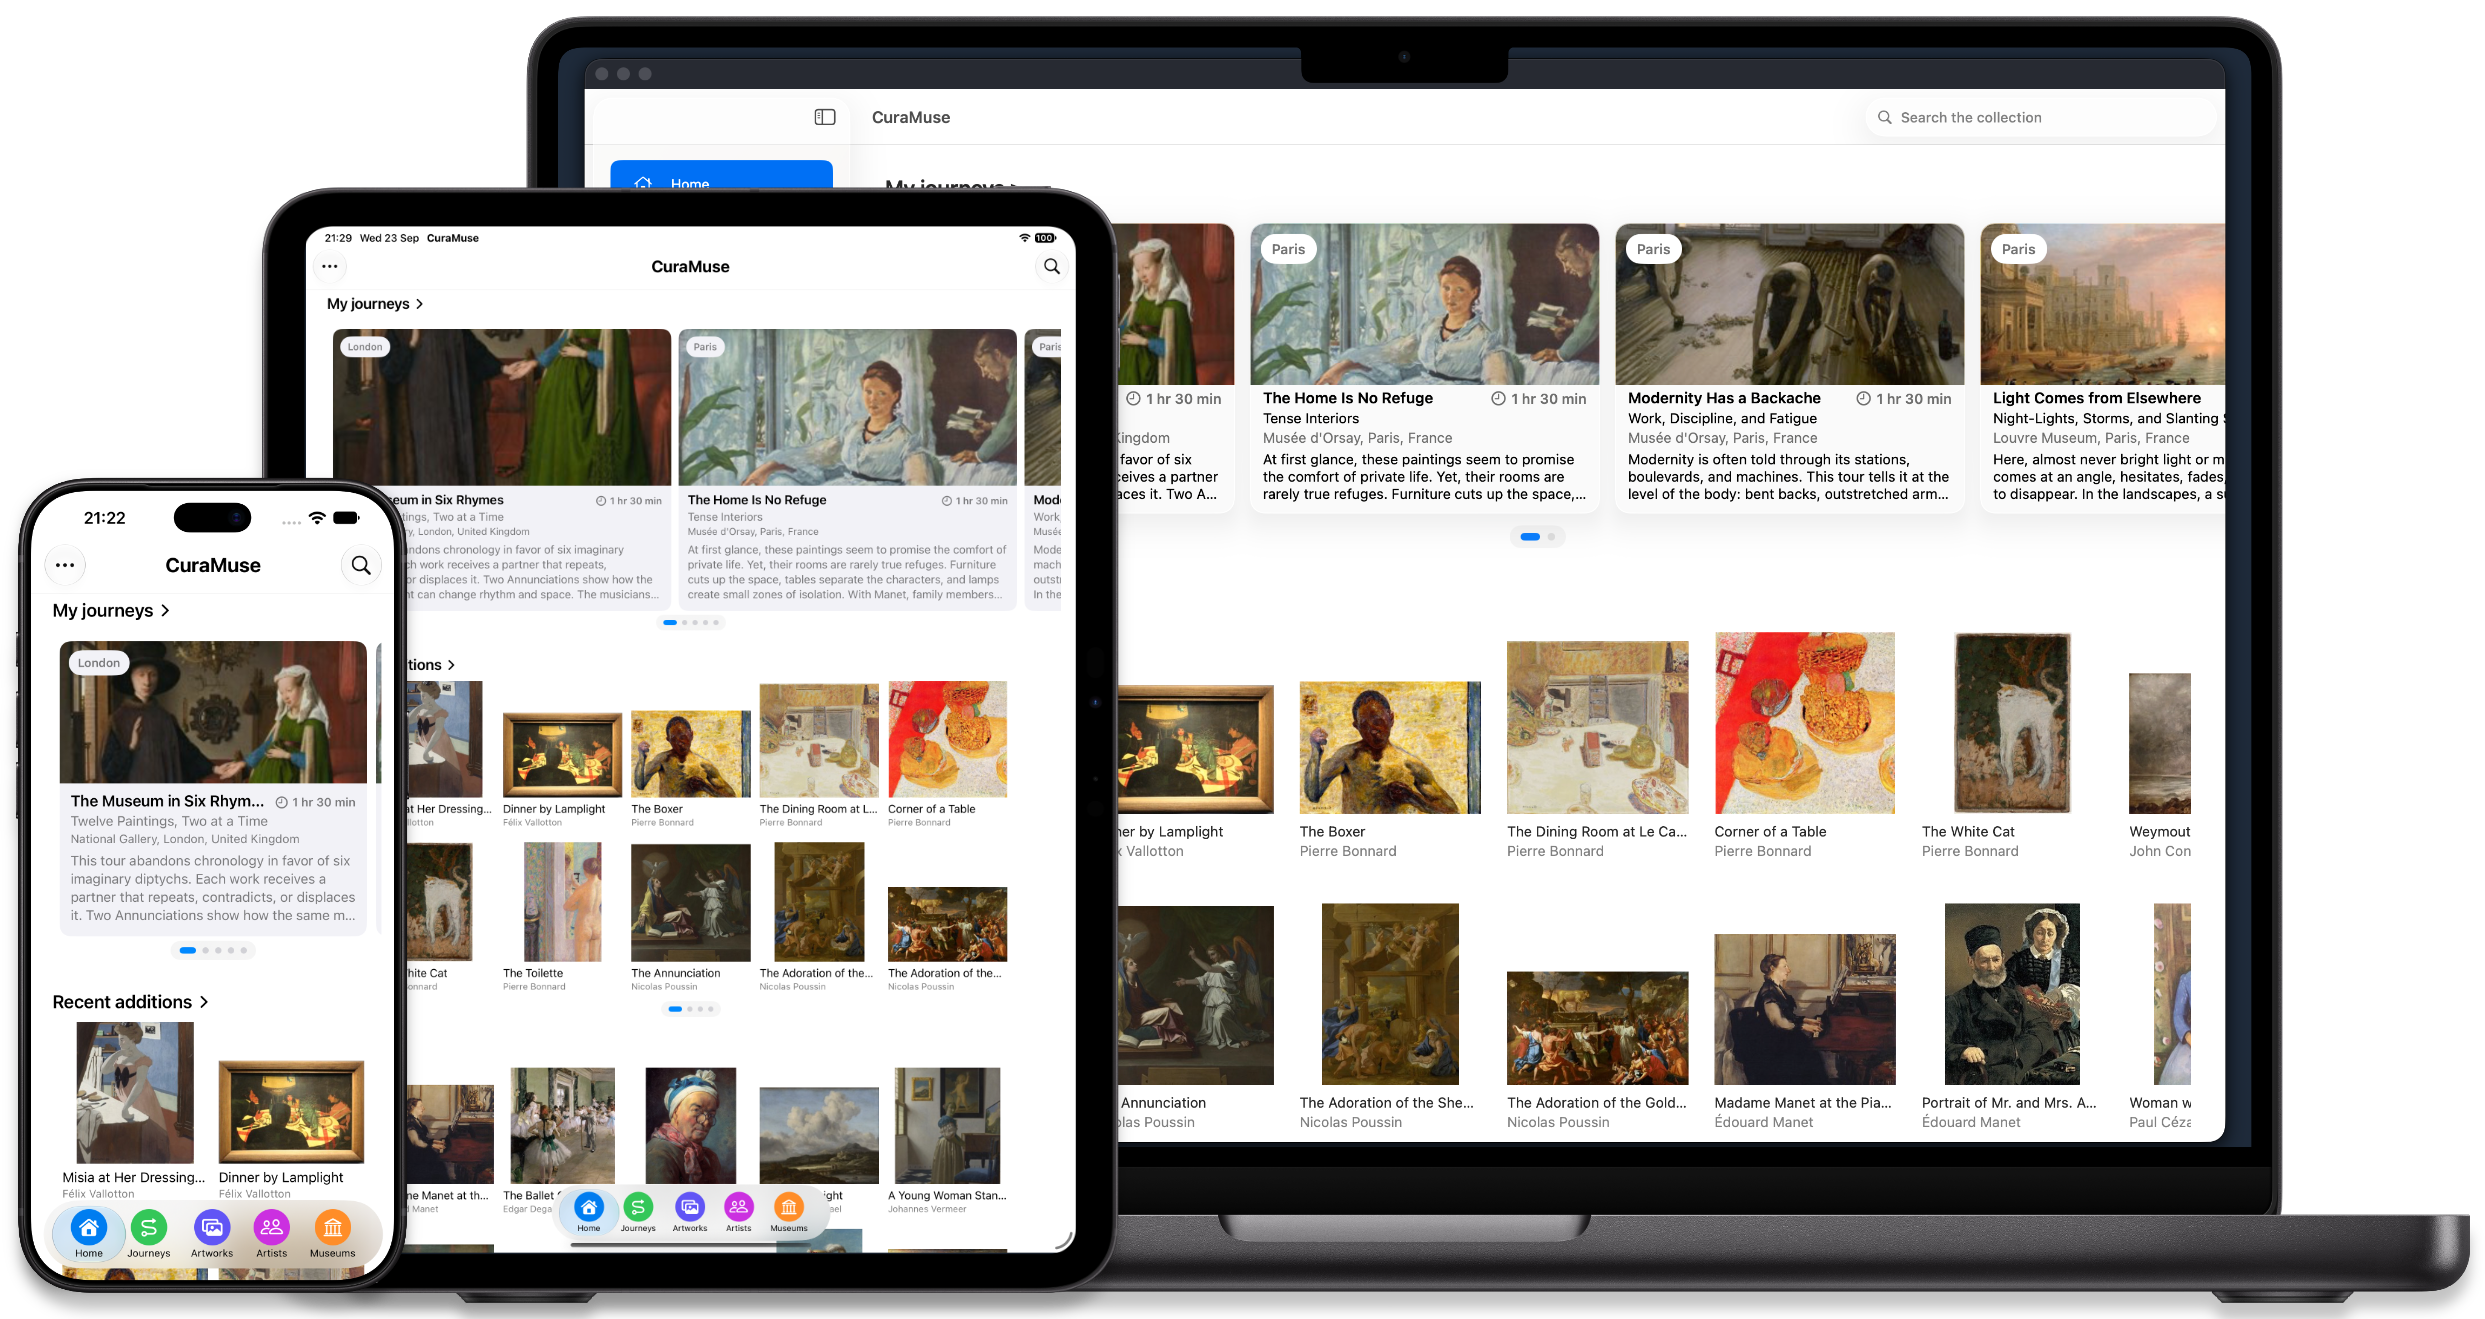
Task: Open Modernity Has a Backache journey on MacBook
Action: (1789, 368)
